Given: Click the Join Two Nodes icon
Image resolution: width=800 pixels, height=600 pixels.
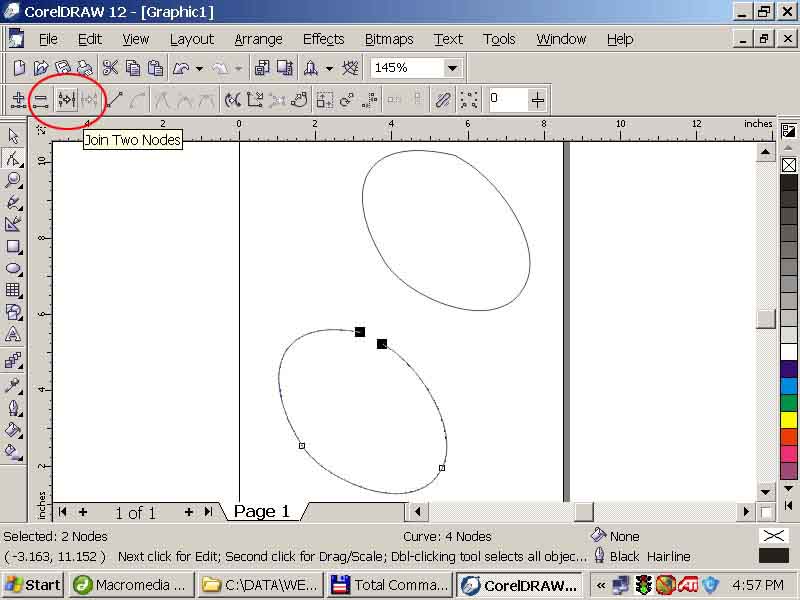Looking at the screenshot, I should coord(67,100).
